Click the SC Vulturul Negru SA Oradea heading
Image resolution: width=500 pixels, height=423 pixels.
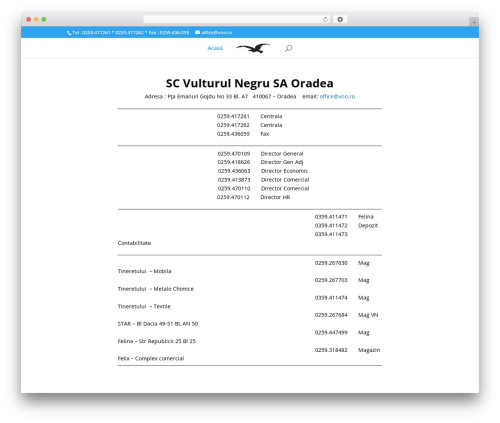(250, 83)
